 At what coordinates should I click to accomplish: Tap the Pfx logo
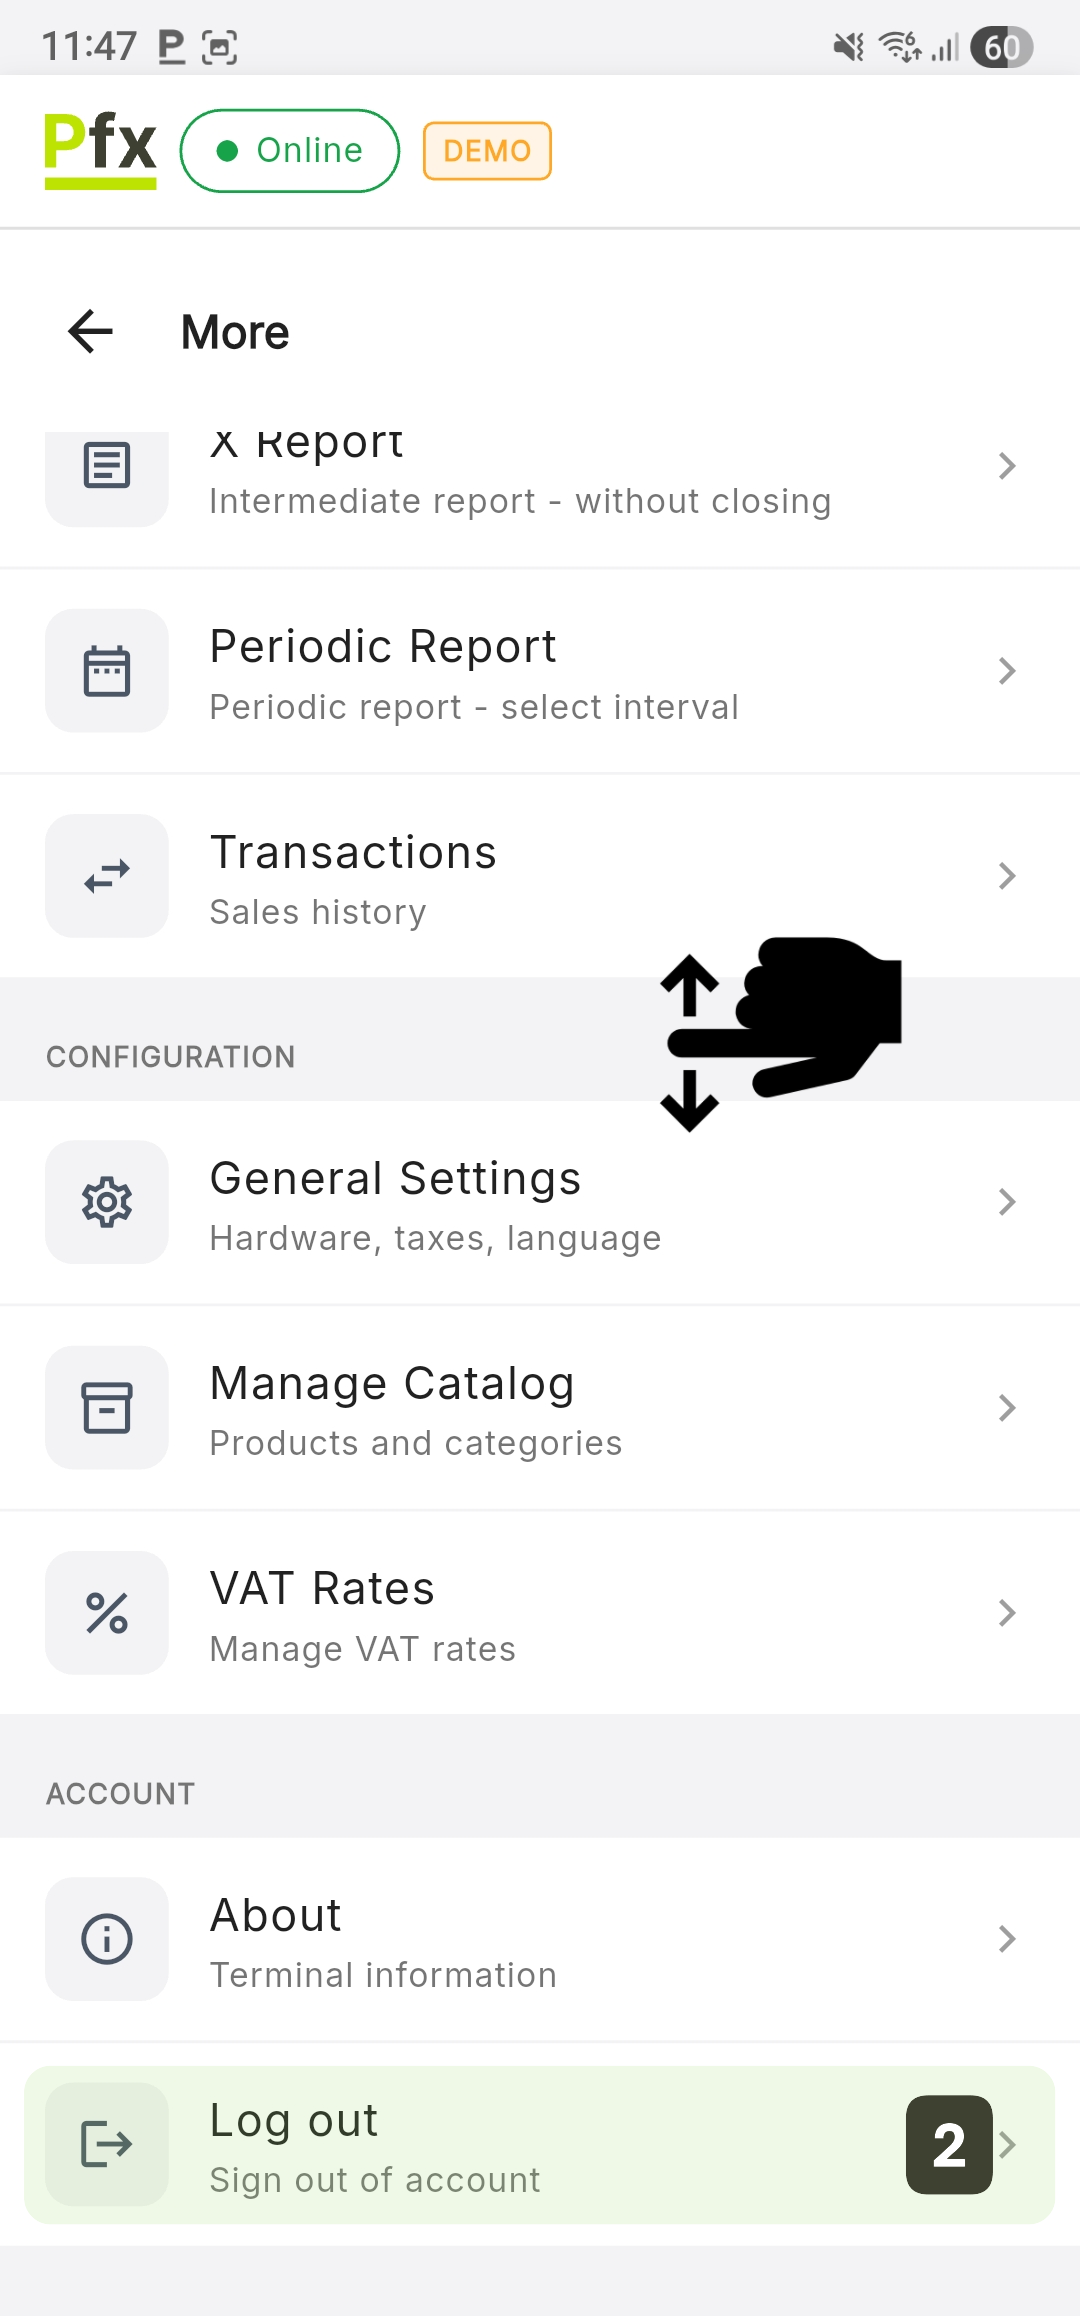point(100,150)
